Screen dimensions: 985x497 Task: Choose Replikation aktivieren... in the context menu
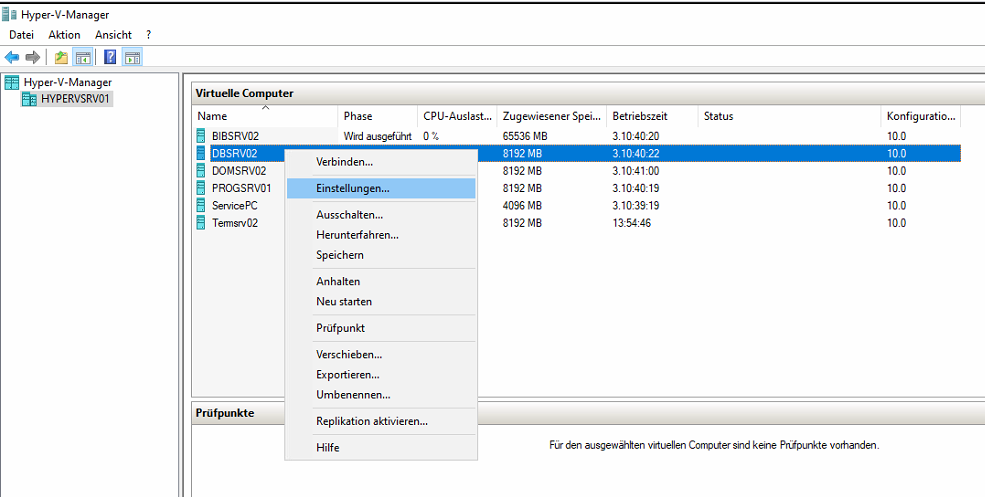381,421
